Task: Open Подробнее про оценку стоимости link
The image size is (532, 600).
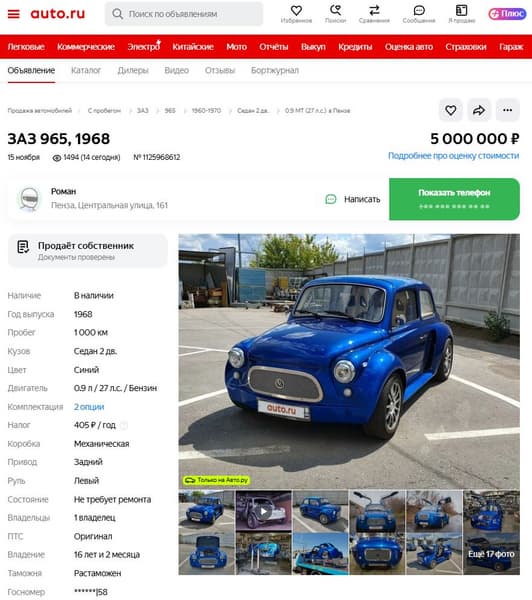Action: point(454,156)
